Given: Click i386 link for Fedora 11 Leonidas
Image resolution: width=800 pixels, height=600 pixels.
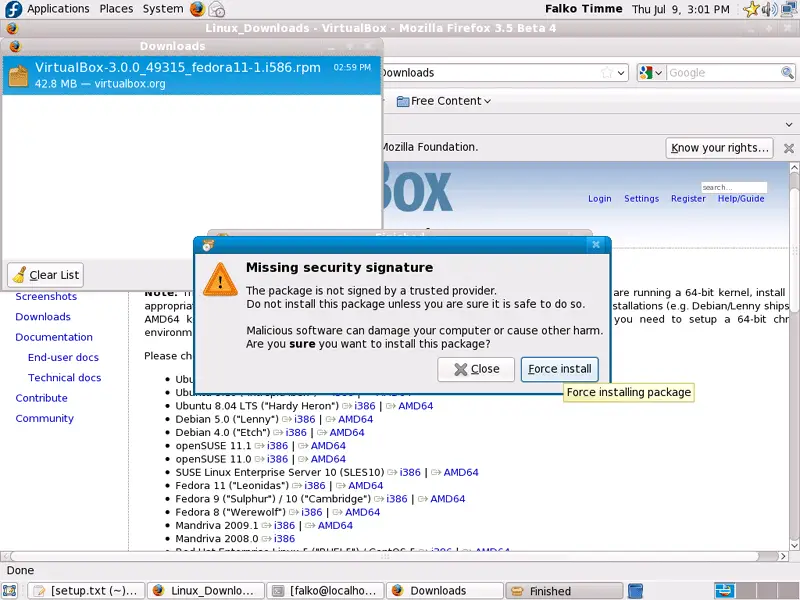Looking at the screenshot, I should (315, 486).
